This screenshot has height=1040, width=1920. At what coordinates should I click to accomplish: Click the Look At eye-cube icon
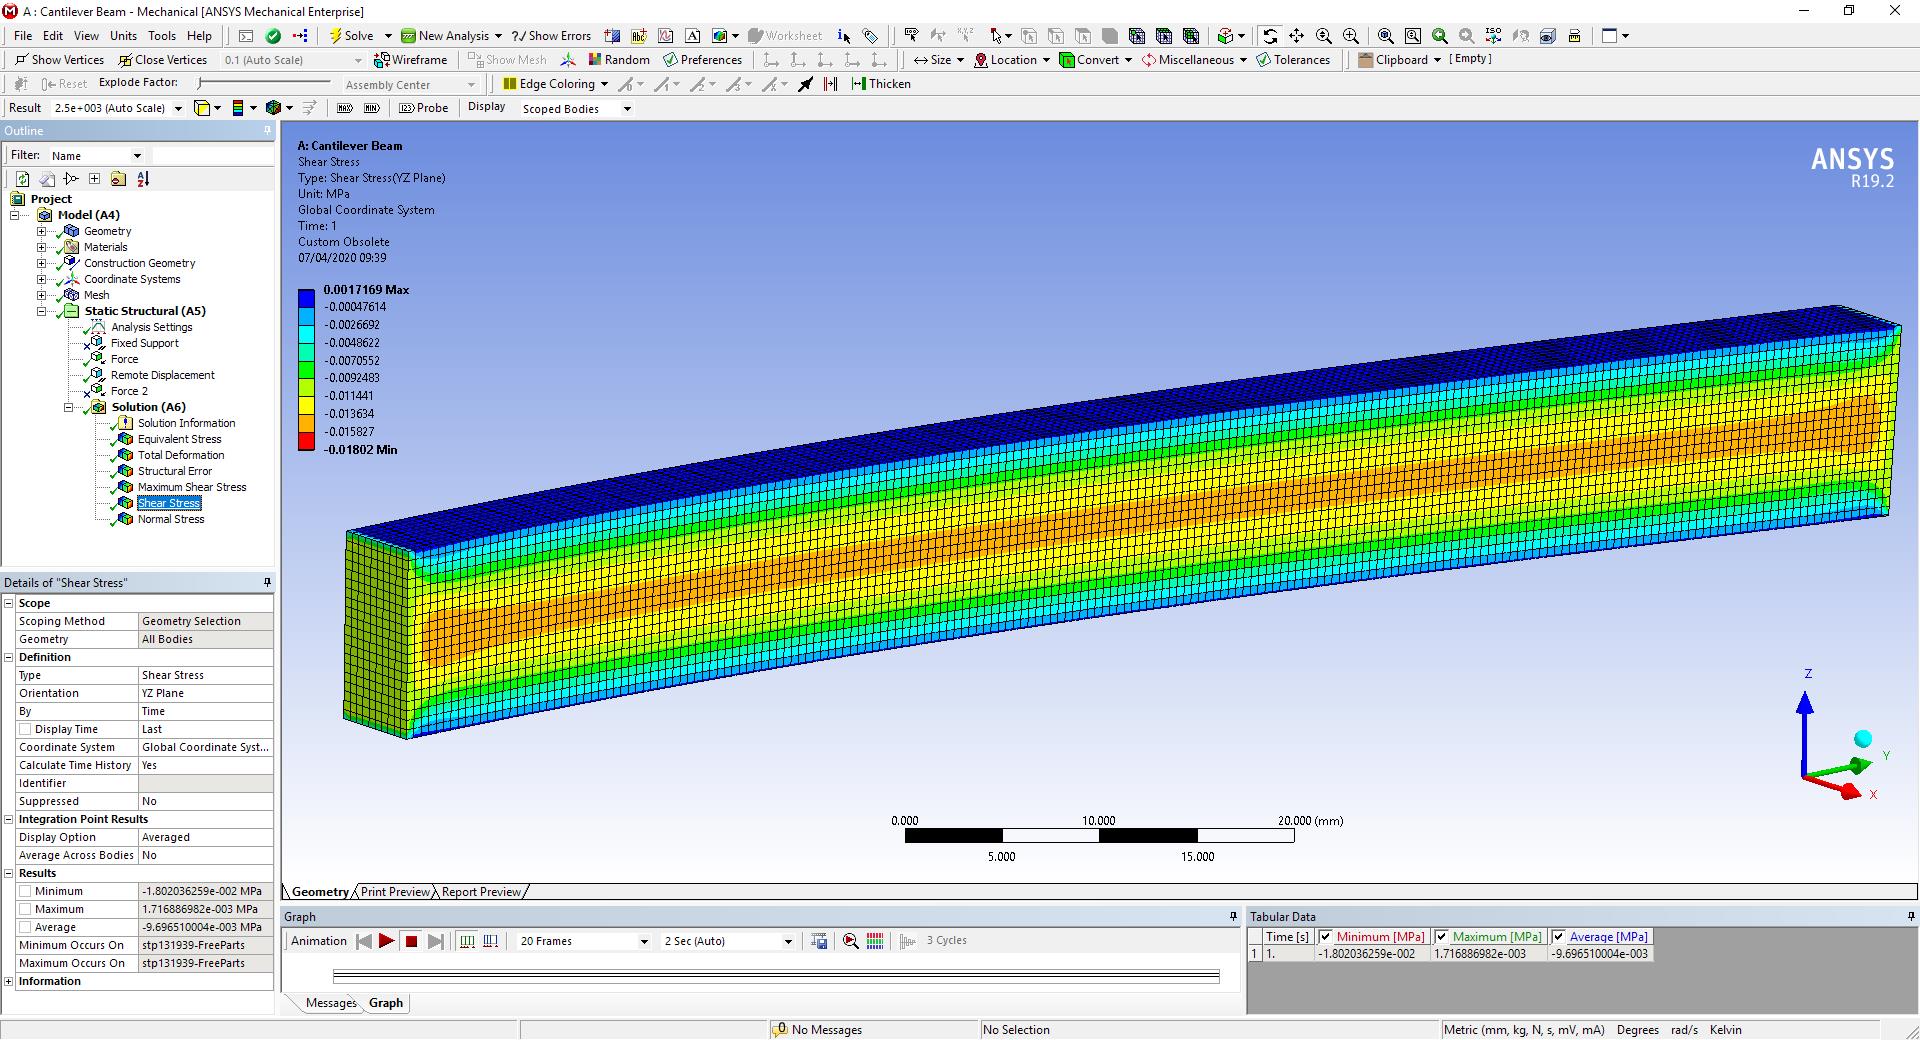[x=1547, y=36]
